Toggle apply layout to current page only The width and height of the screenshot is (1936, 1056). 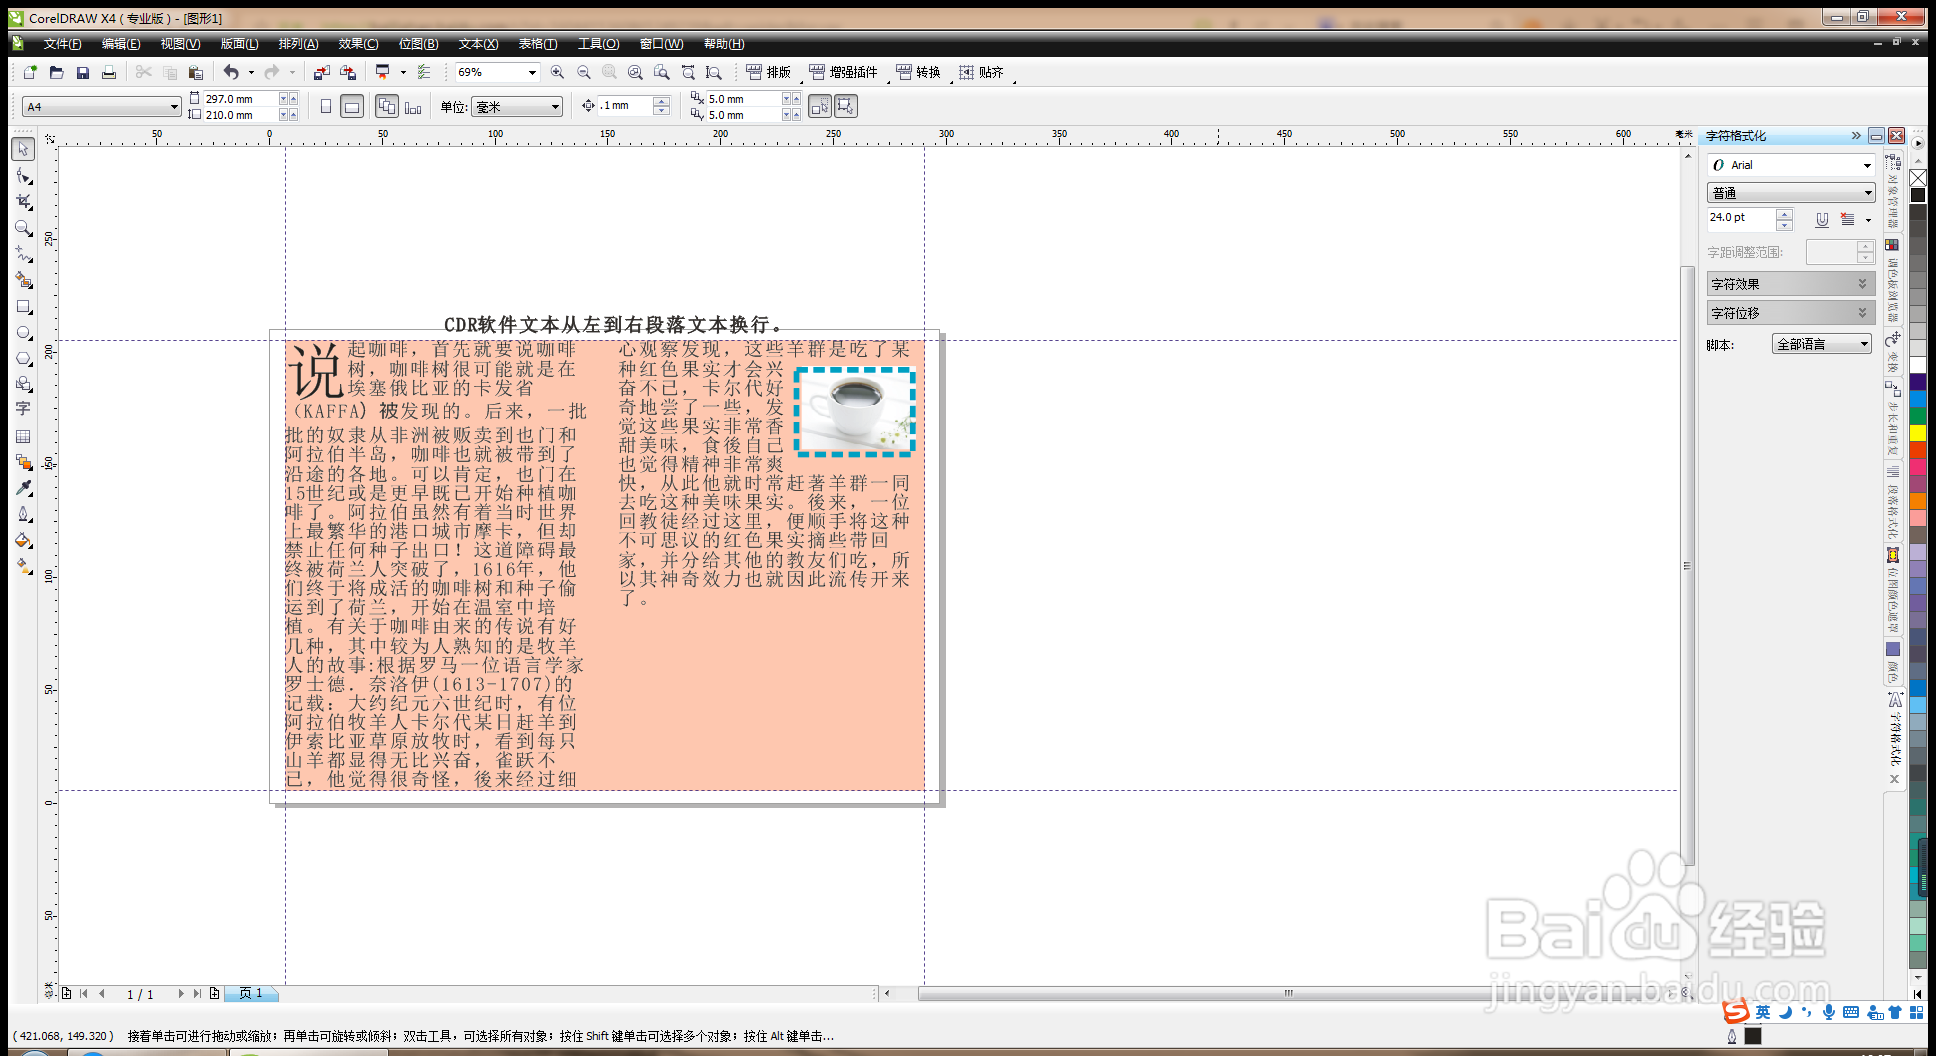click(413, 106)
